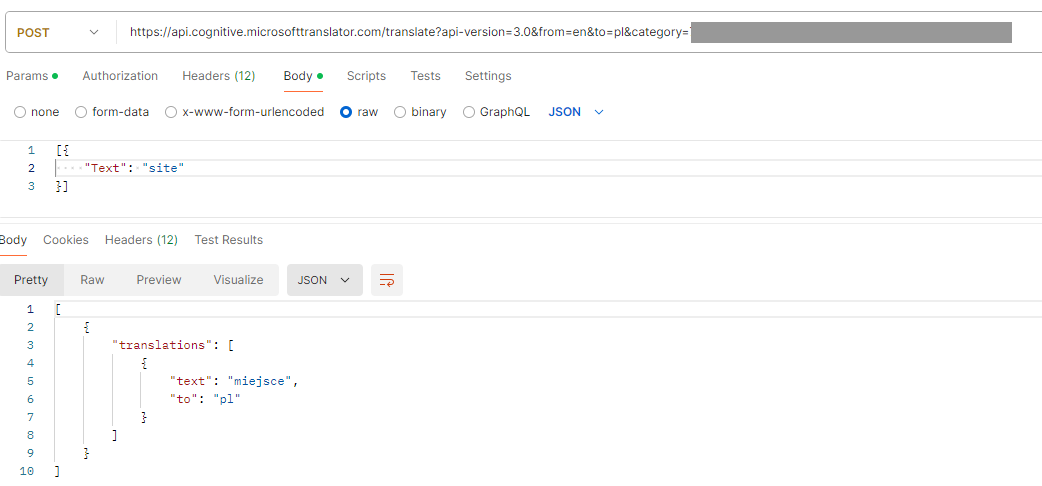
Task: Open the response Cookies tab
Action: click(66, 240)
